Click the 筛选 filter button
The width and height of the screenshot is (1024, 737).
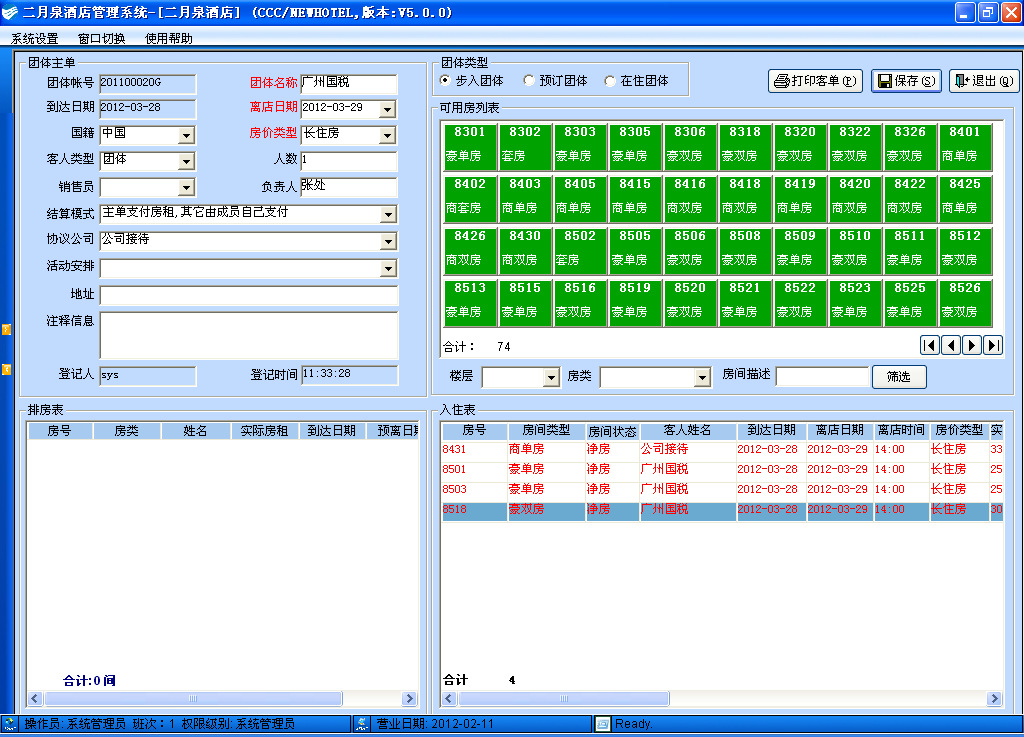(x=899, y=377)
